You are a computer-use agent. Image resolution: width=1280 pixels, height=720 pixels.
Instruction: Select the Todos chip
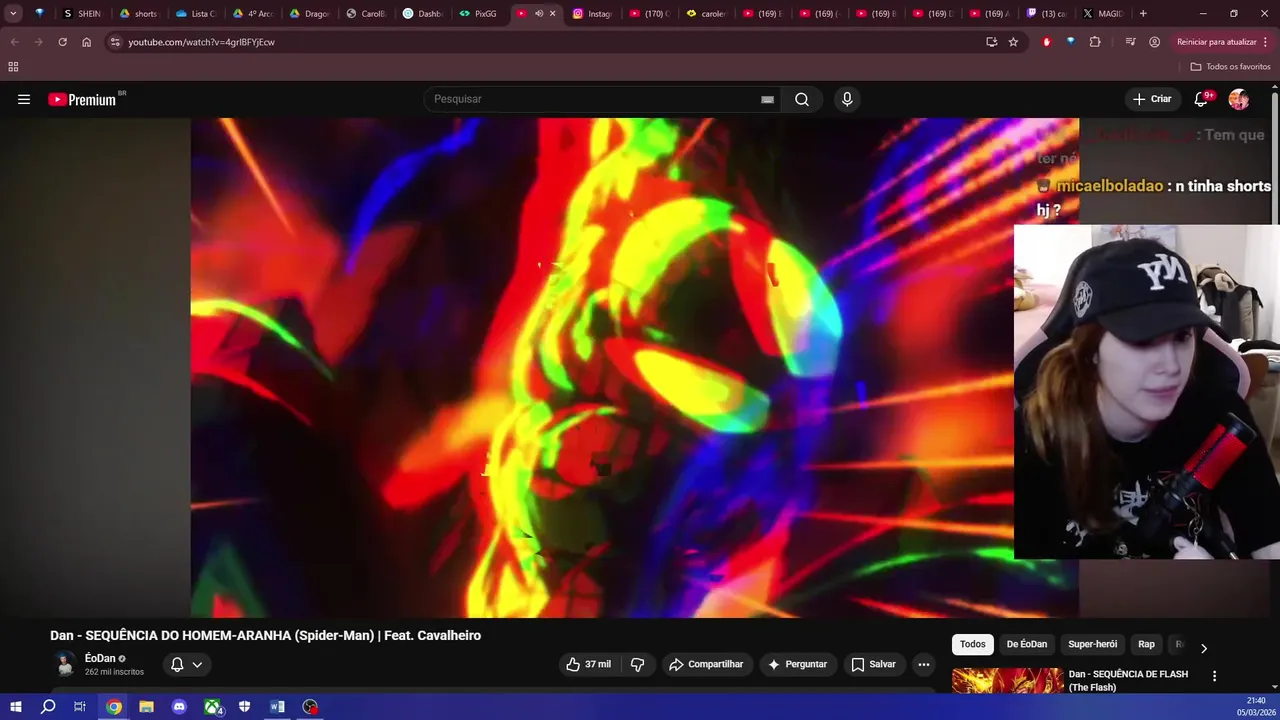pos(973,644)
